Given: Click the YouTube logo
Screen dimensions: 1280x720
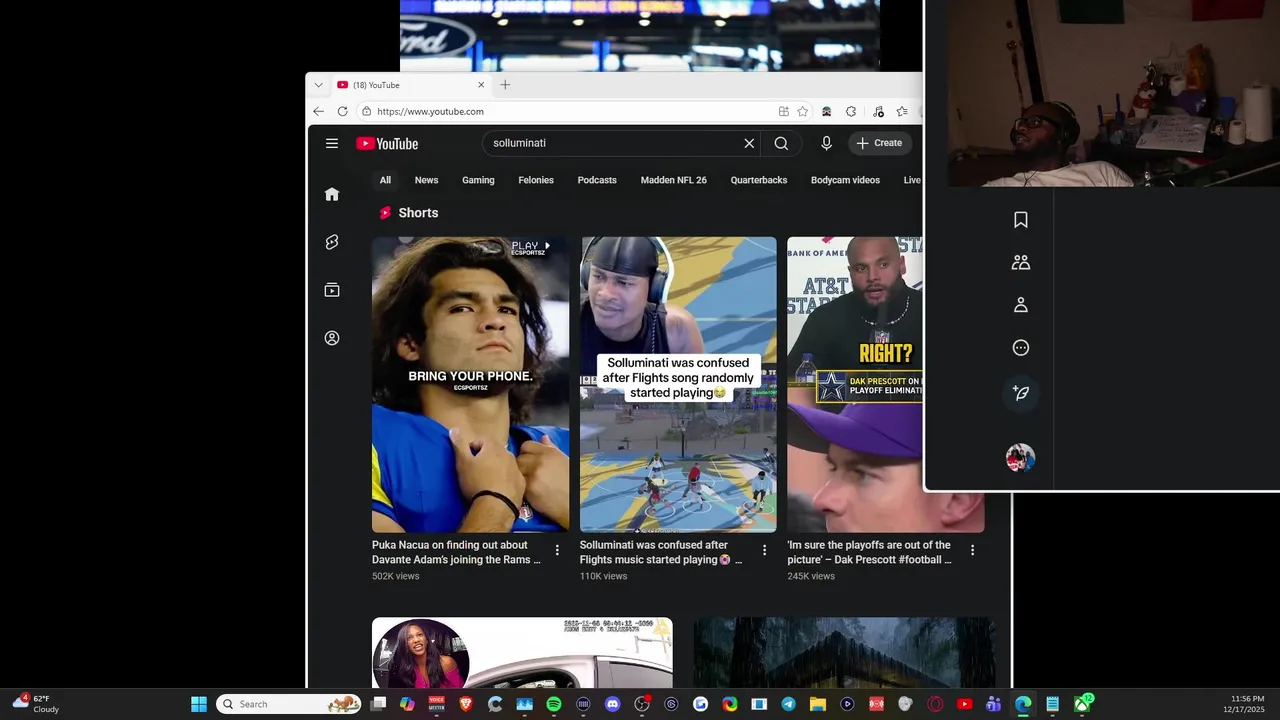Looking at the screenshot, I should (x=387, y=143).
